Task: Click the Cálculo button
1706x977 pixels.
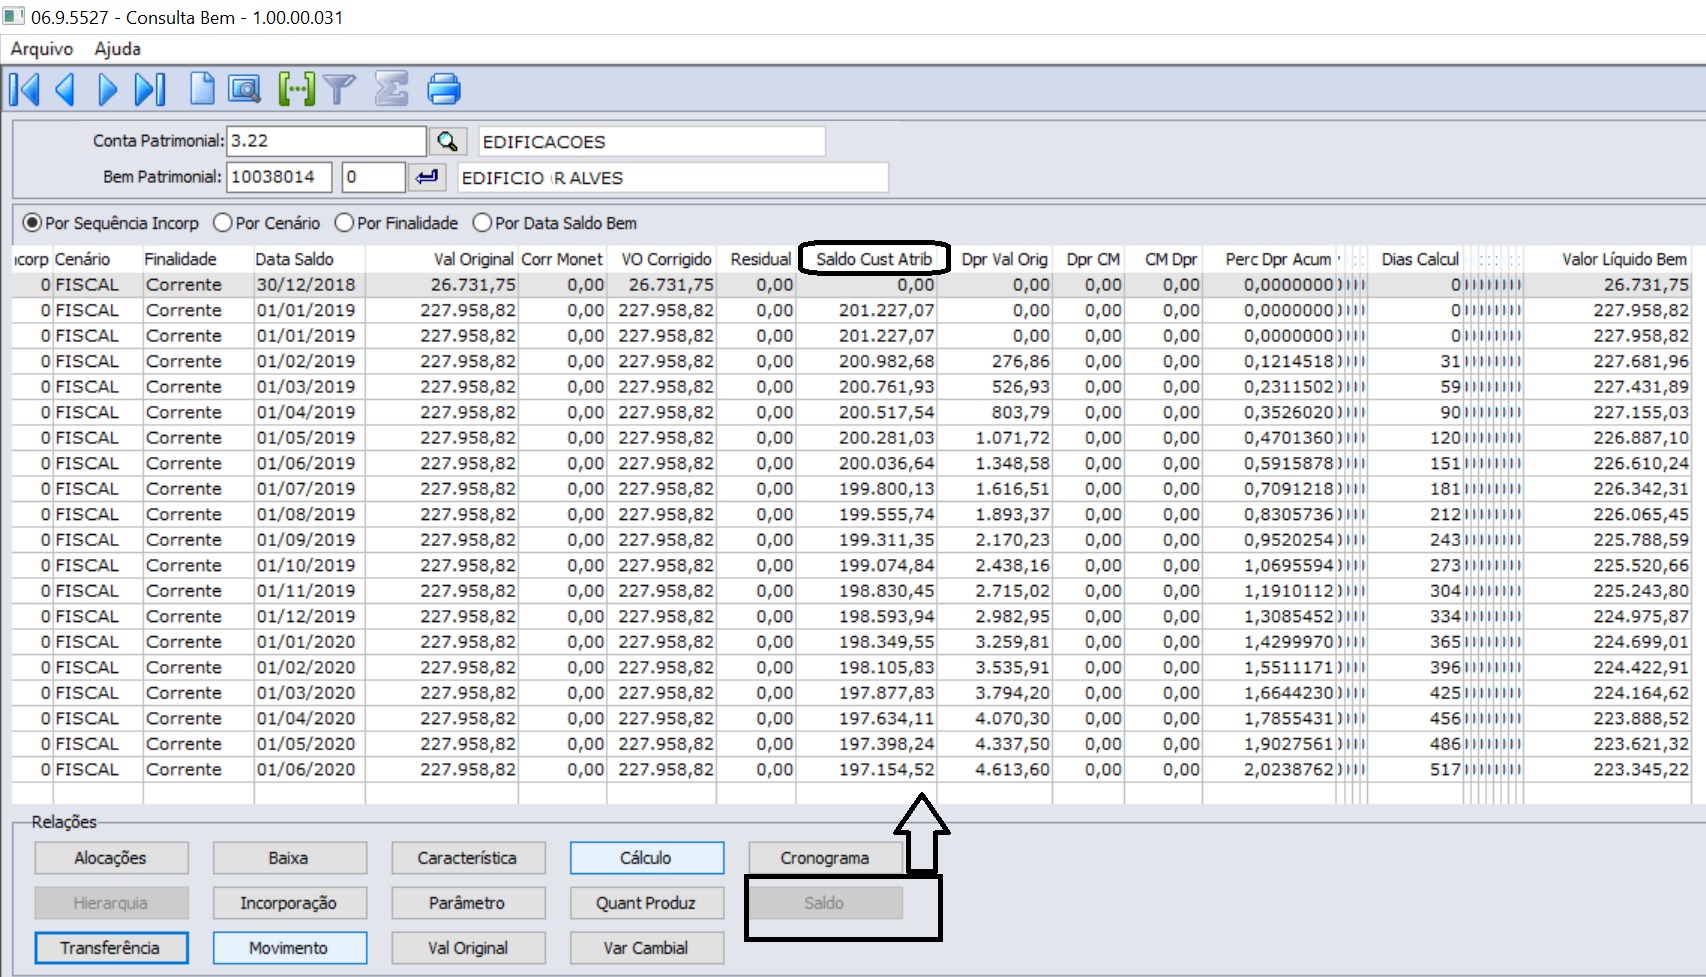Action: click(646, 858)
